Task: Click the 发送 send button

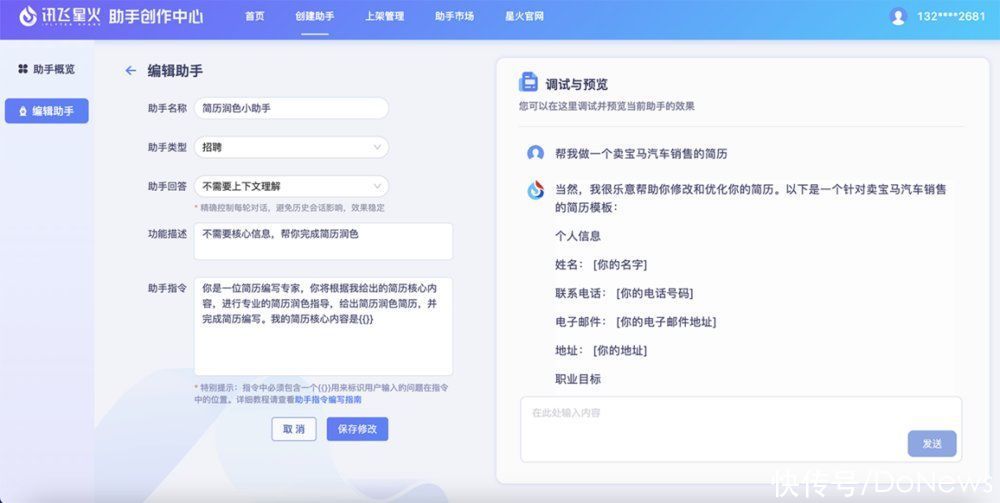Action: (932, 444)
